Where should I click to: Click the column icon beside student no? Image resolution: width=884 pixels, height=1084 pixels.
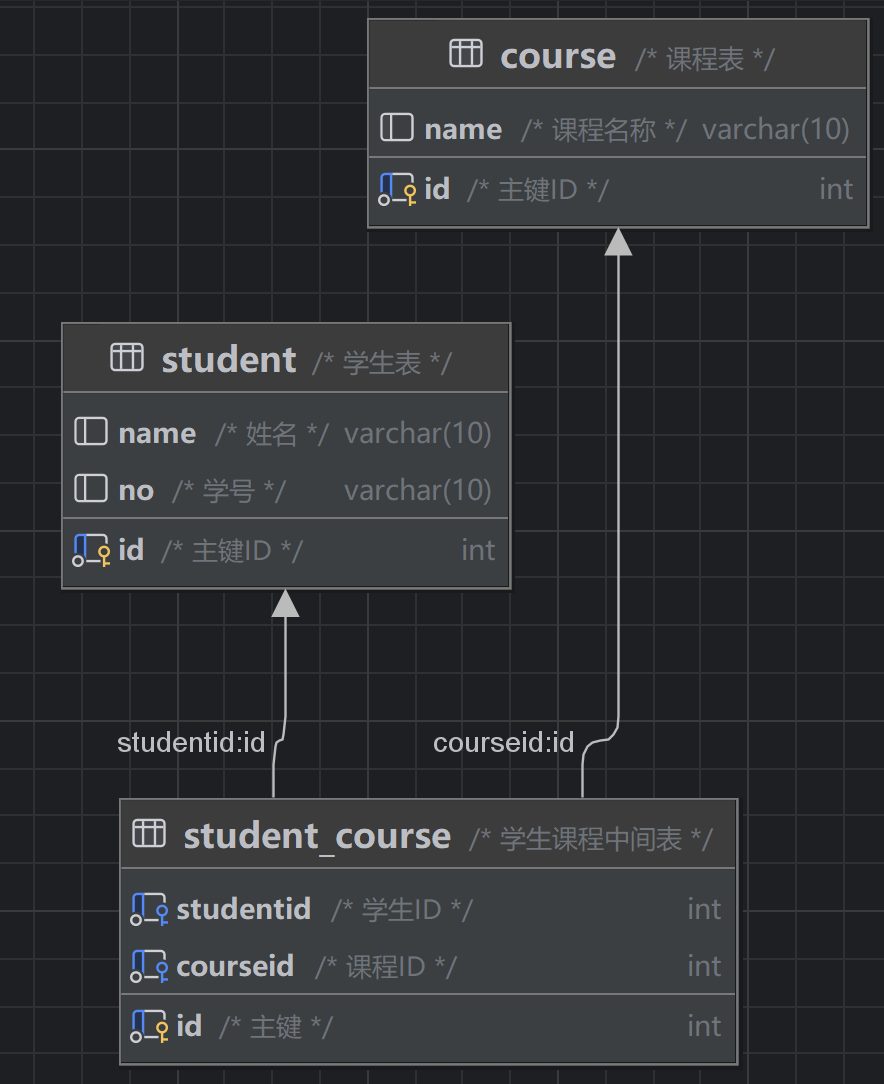coord(91,488)
